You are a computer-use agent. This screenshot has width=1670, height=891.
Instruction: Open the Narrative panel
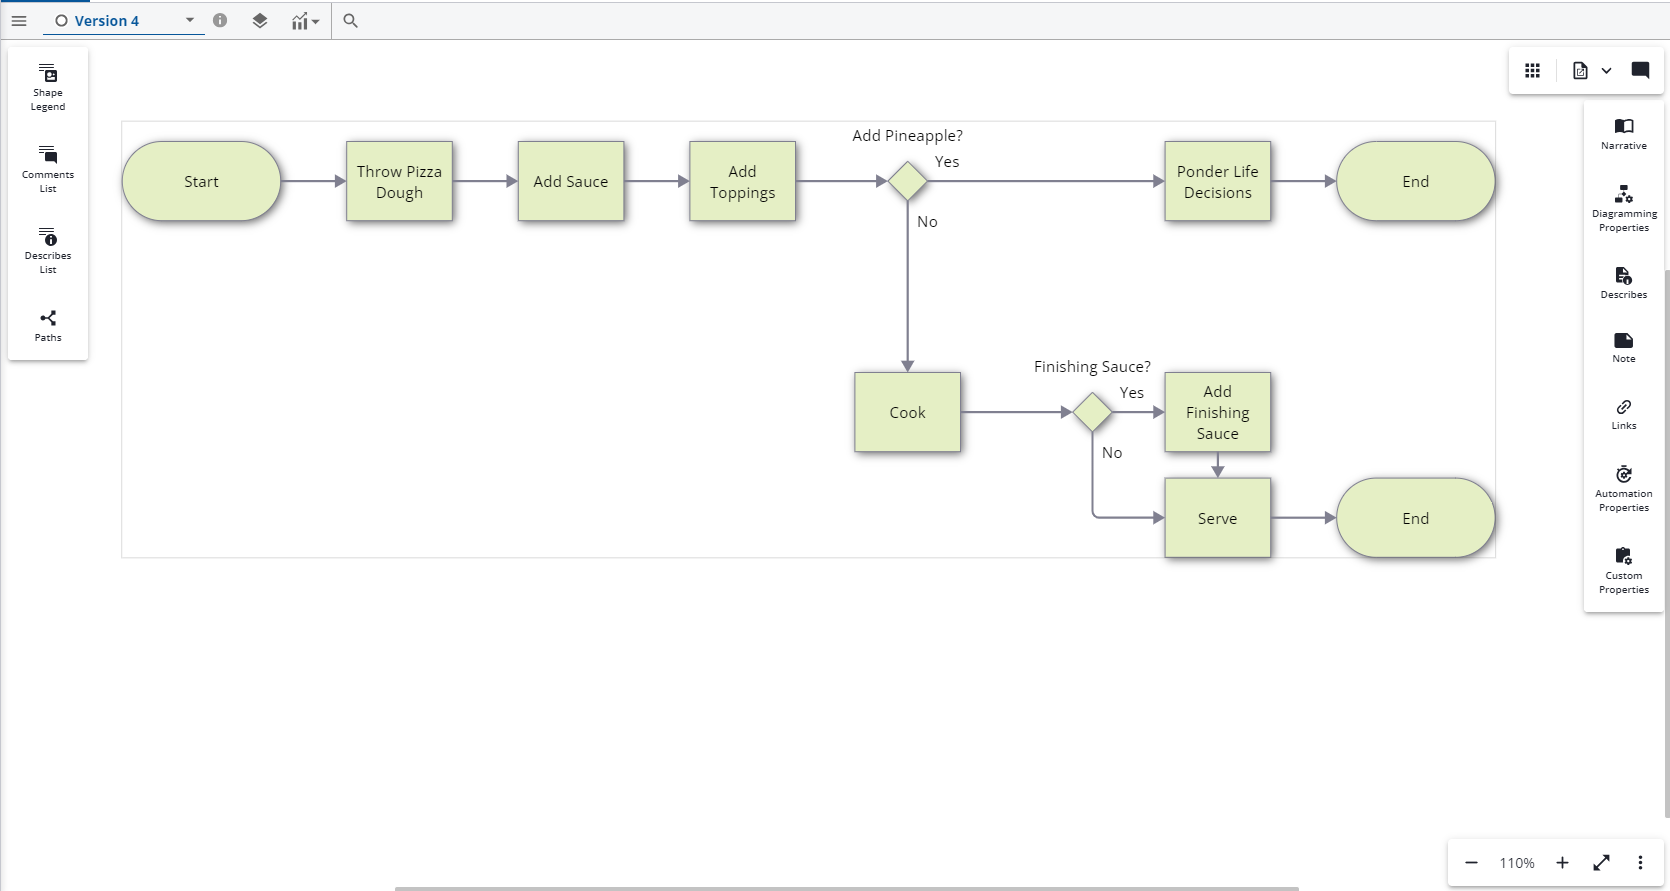tap(1623, 133)
